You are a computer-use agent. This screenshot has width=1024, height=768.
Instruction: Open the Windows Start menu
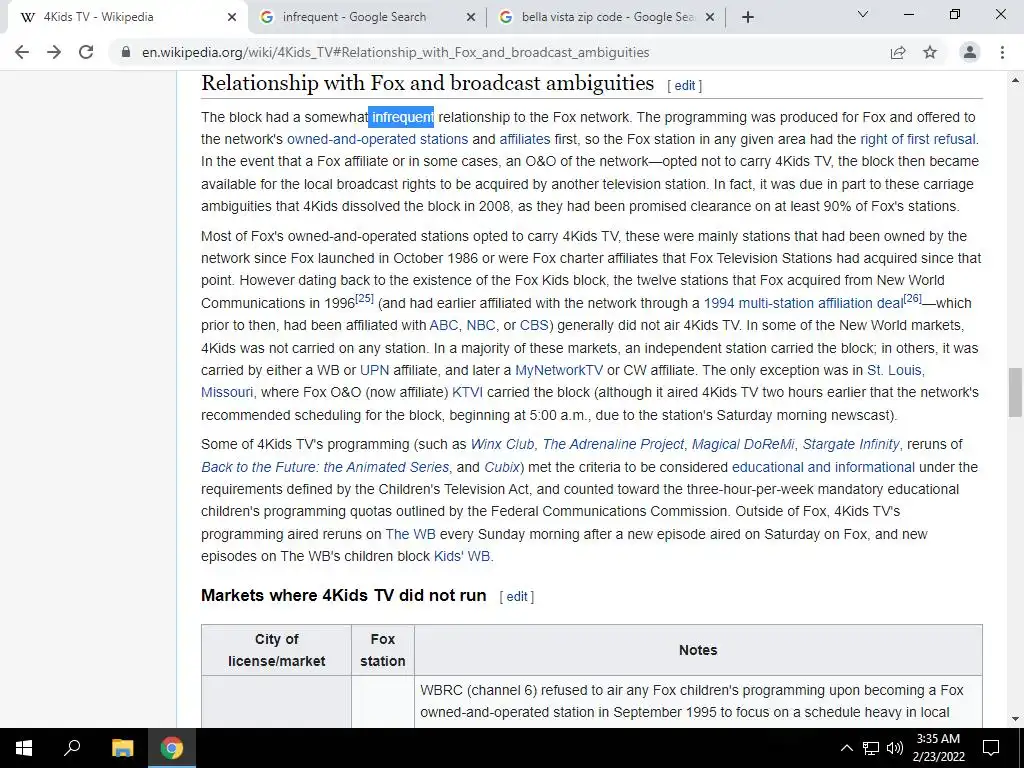point(24,748)
